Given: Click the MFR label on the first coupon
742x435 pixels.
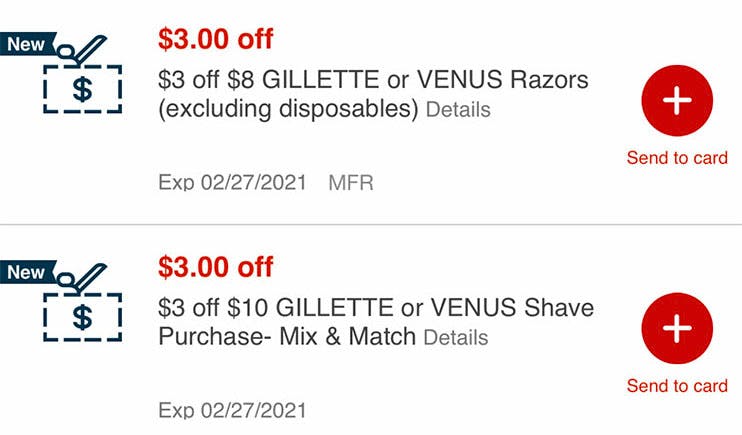Looking at the screenshot, I should (351, 183).
